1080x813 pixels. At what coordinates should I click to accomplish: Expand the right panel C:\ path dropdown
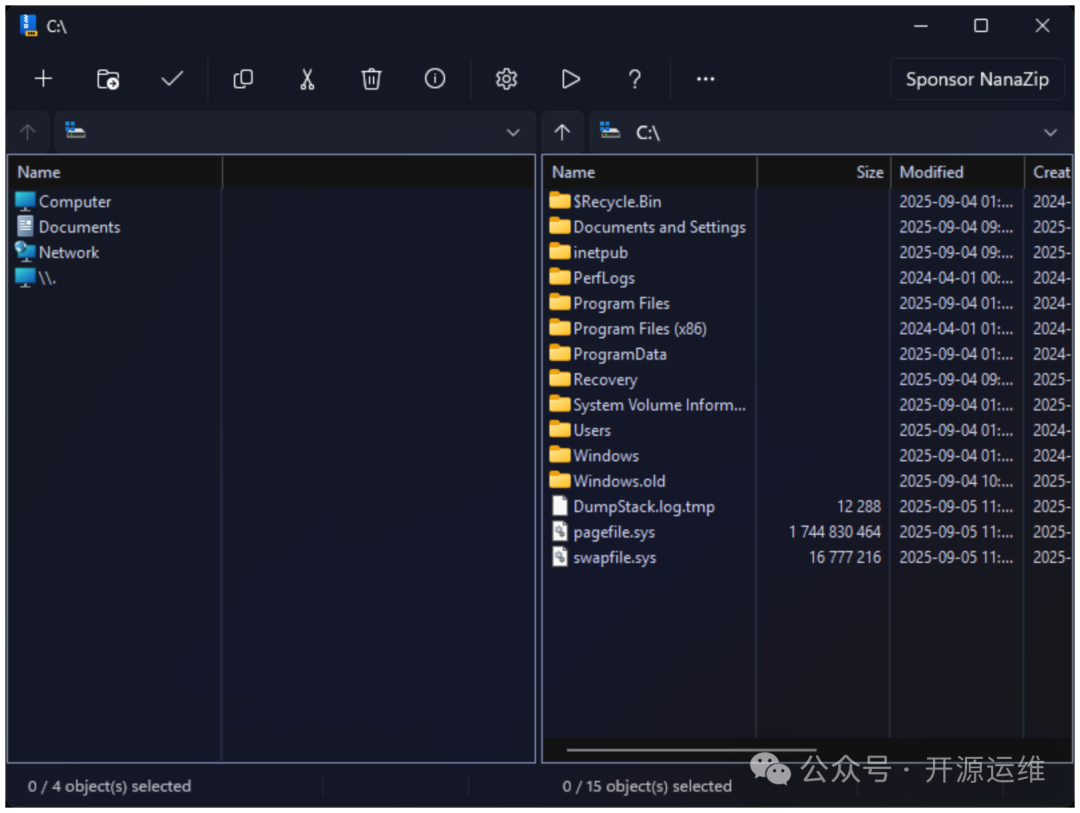click(1050, 132)
